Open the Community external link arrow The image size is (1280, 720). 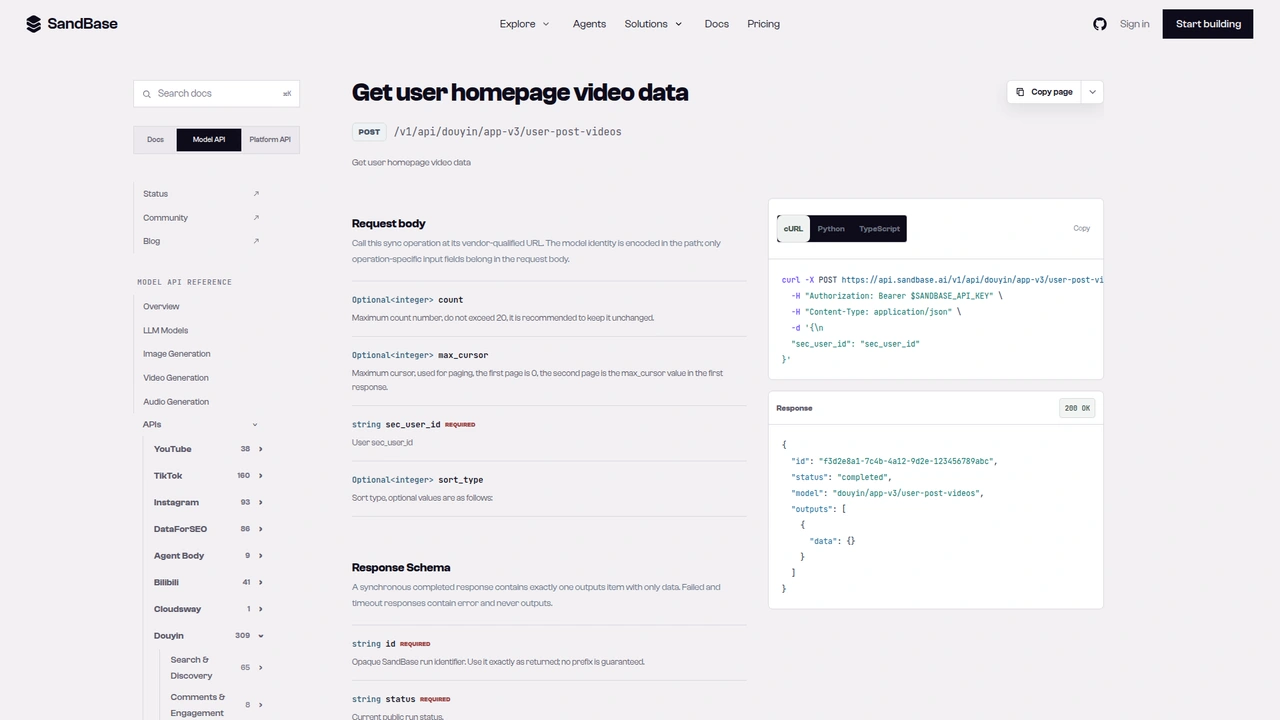[256, 218]
